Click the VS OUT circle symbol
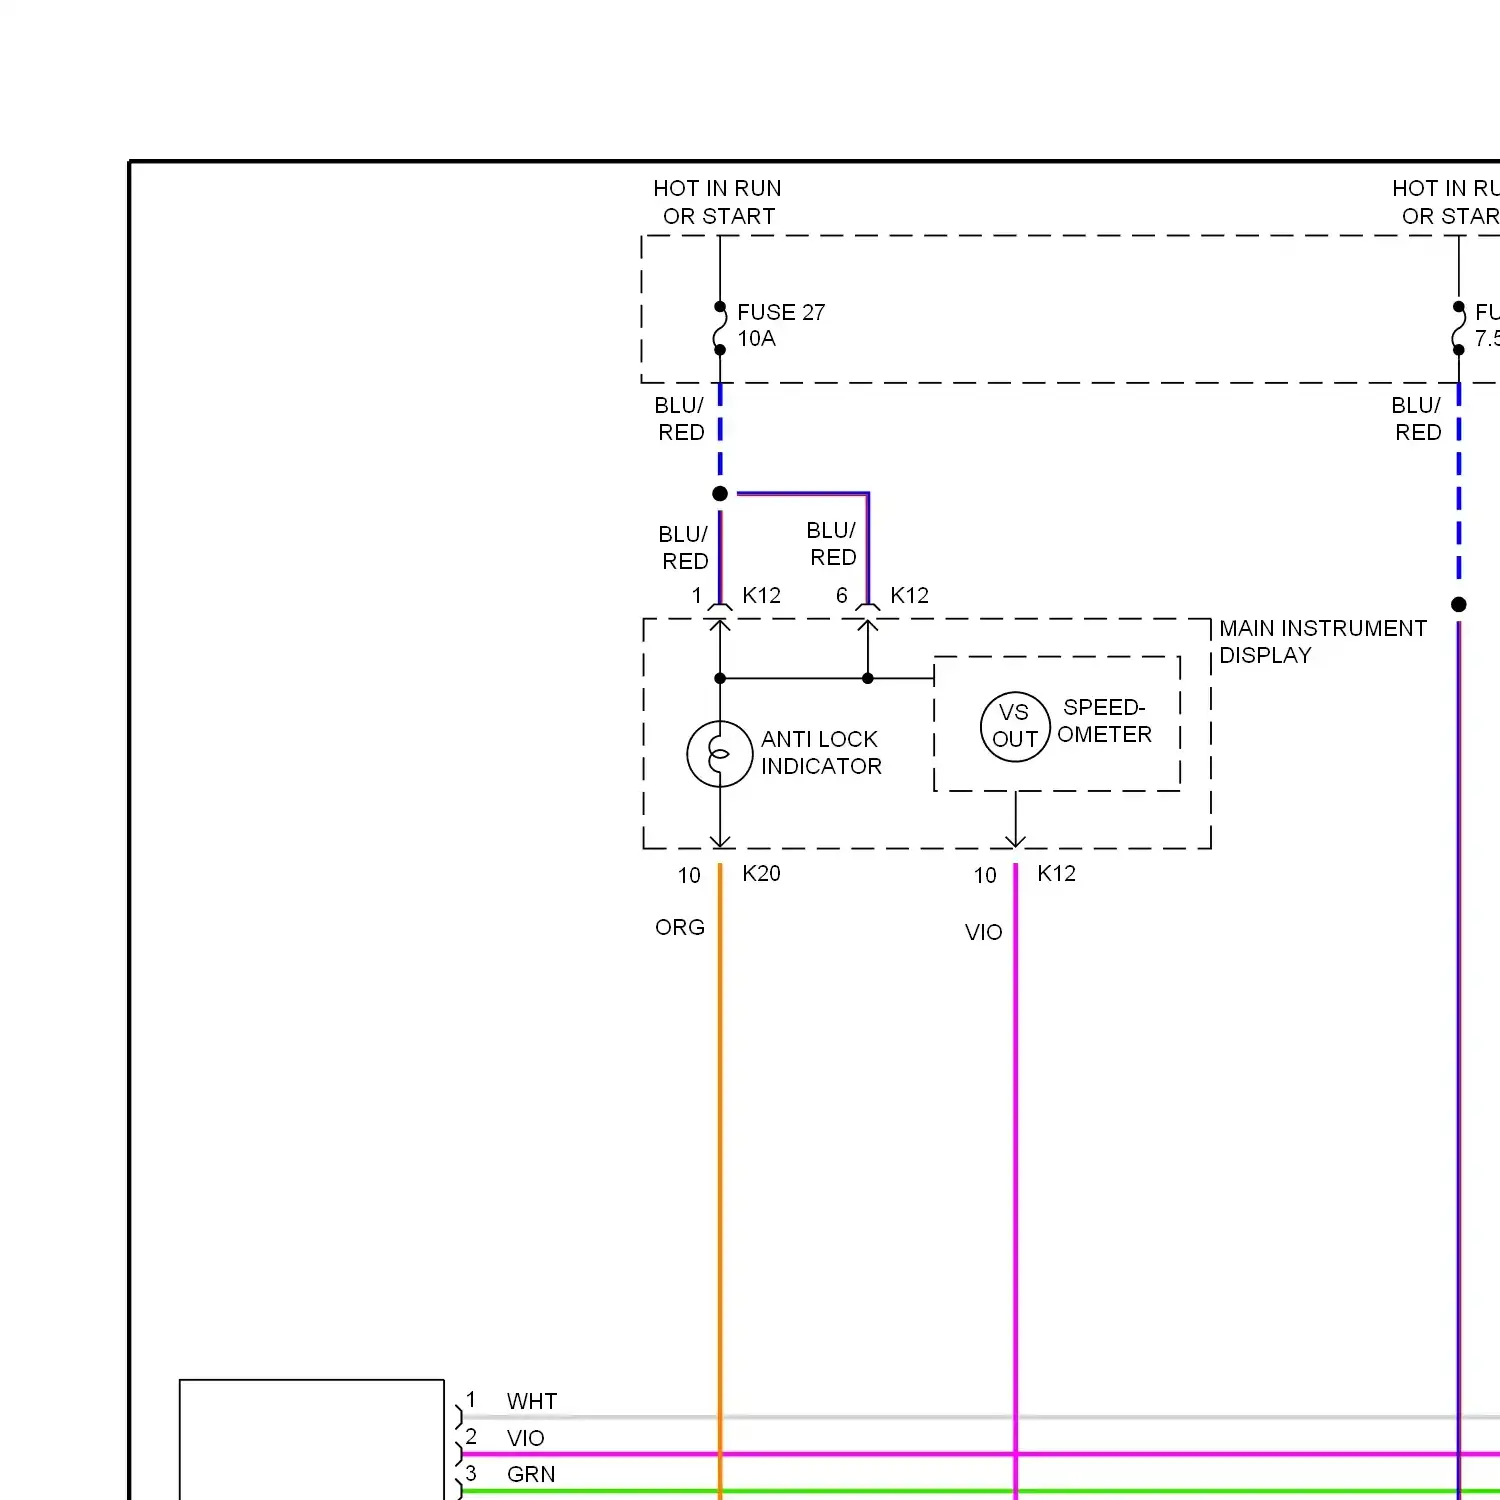The height and width of the screenshot is (1500, 1500). pyautogui.click(x=1015, y=726)
